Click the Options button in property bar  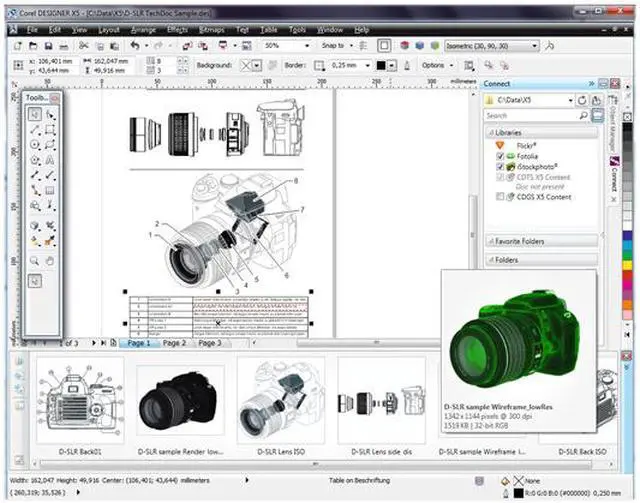tap(433, 65)
